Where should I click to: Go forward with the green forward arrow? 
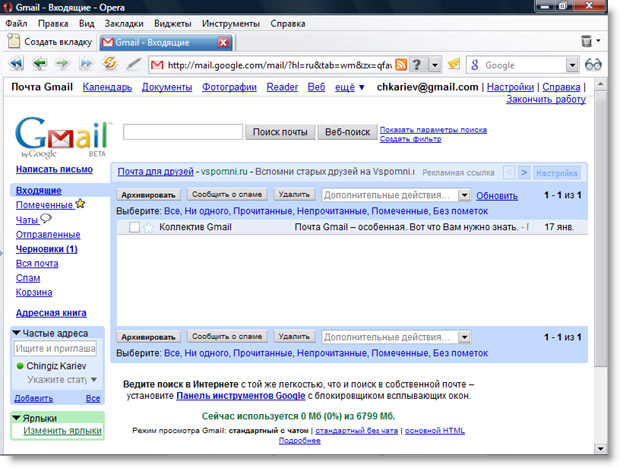tap(62, 64)
